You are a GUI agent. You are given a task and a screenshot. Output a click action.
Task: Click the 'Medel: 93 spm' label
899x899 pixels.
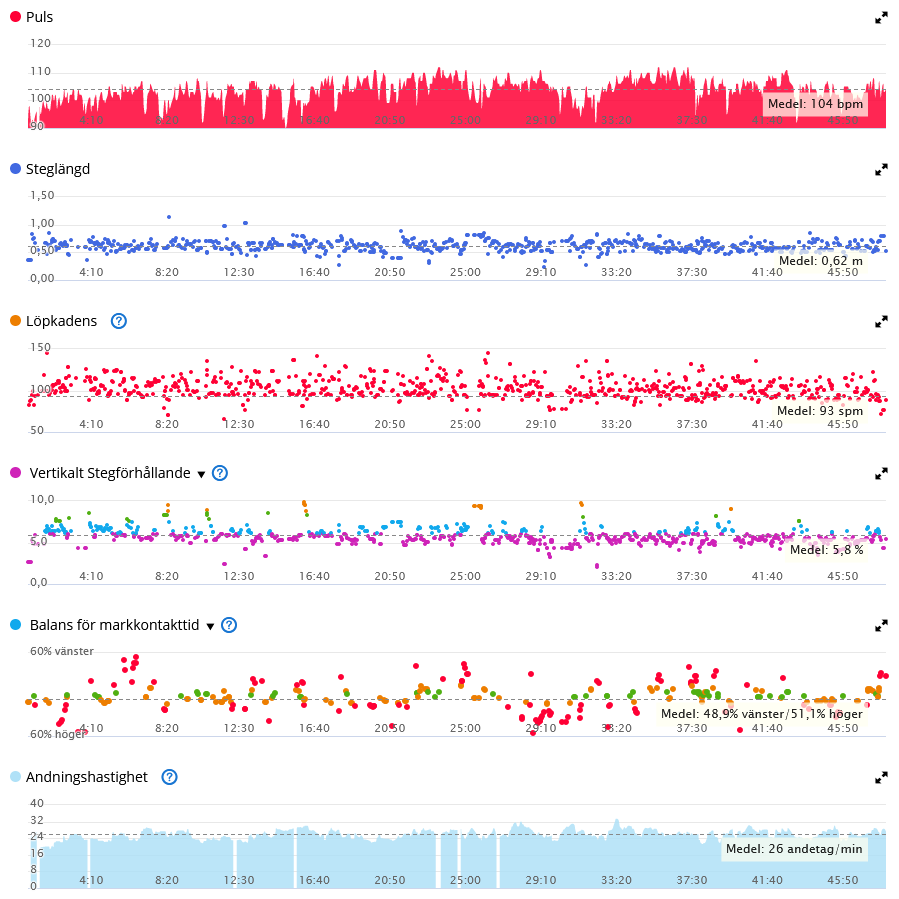click(x=820, y=411)
